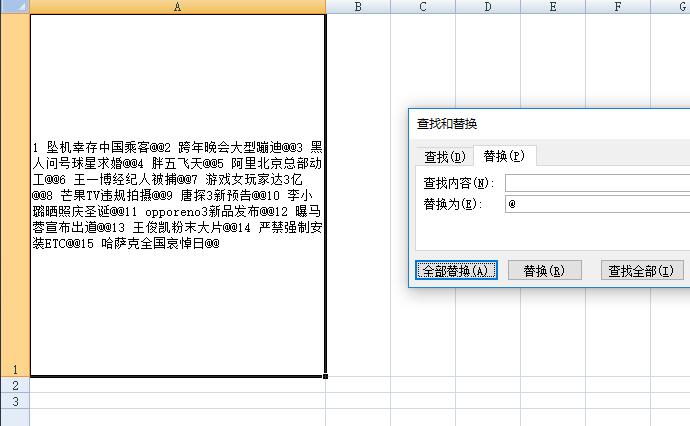Select column C header
Viewport: 690px width, 426px height.
click(423, 7)
